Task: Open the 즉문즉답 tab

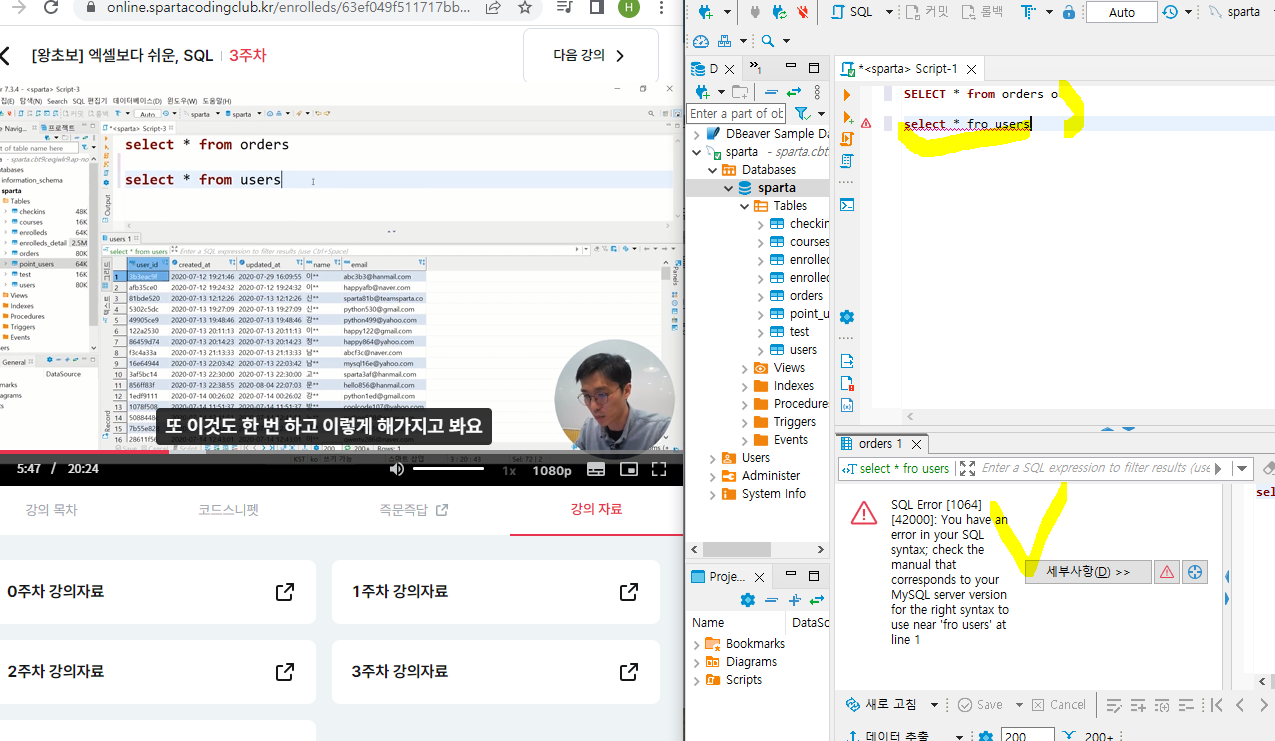Action: (413, 510)
